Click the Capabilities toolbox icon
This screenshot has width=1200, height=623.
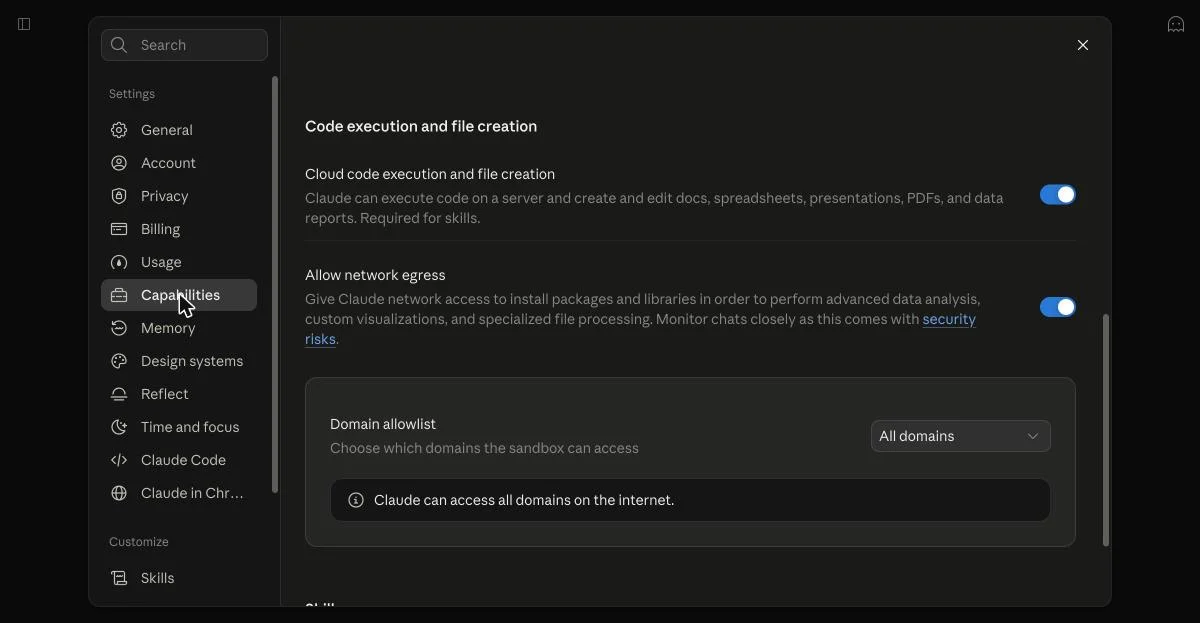pyautogui.click(x=119, y=295)
